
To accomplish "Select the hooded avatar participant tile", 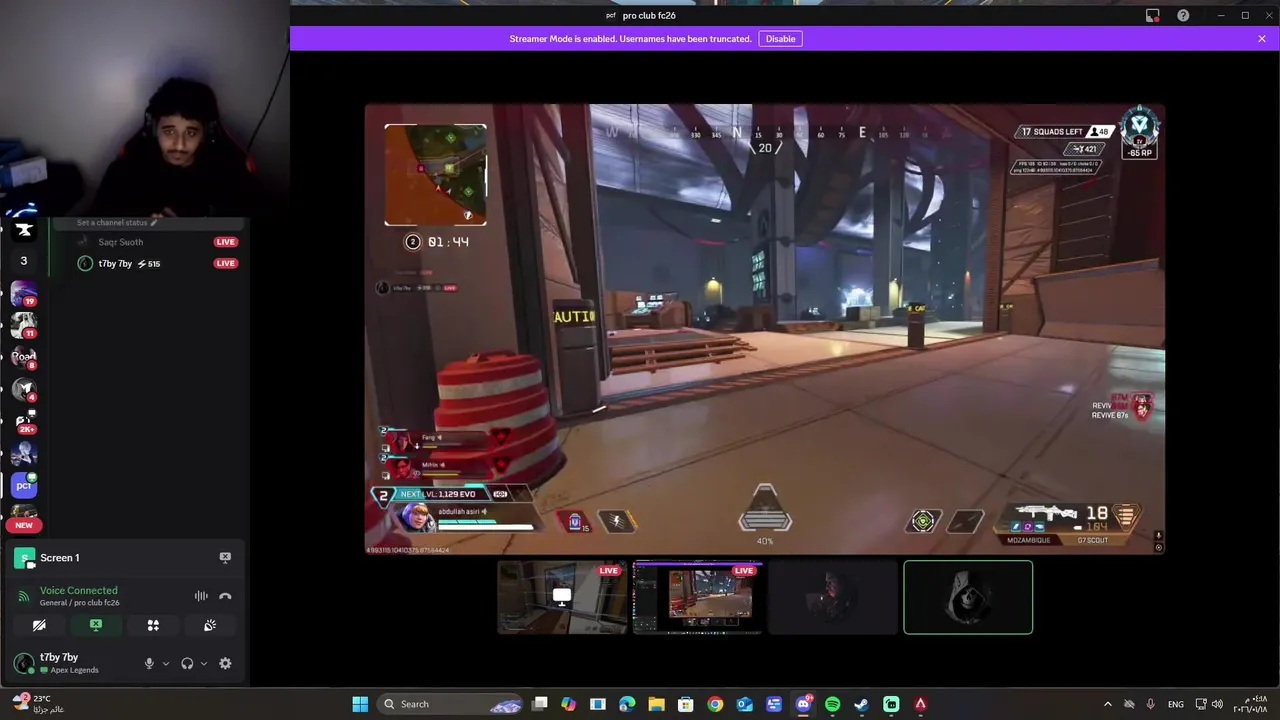I will click(x=968, y=598).
